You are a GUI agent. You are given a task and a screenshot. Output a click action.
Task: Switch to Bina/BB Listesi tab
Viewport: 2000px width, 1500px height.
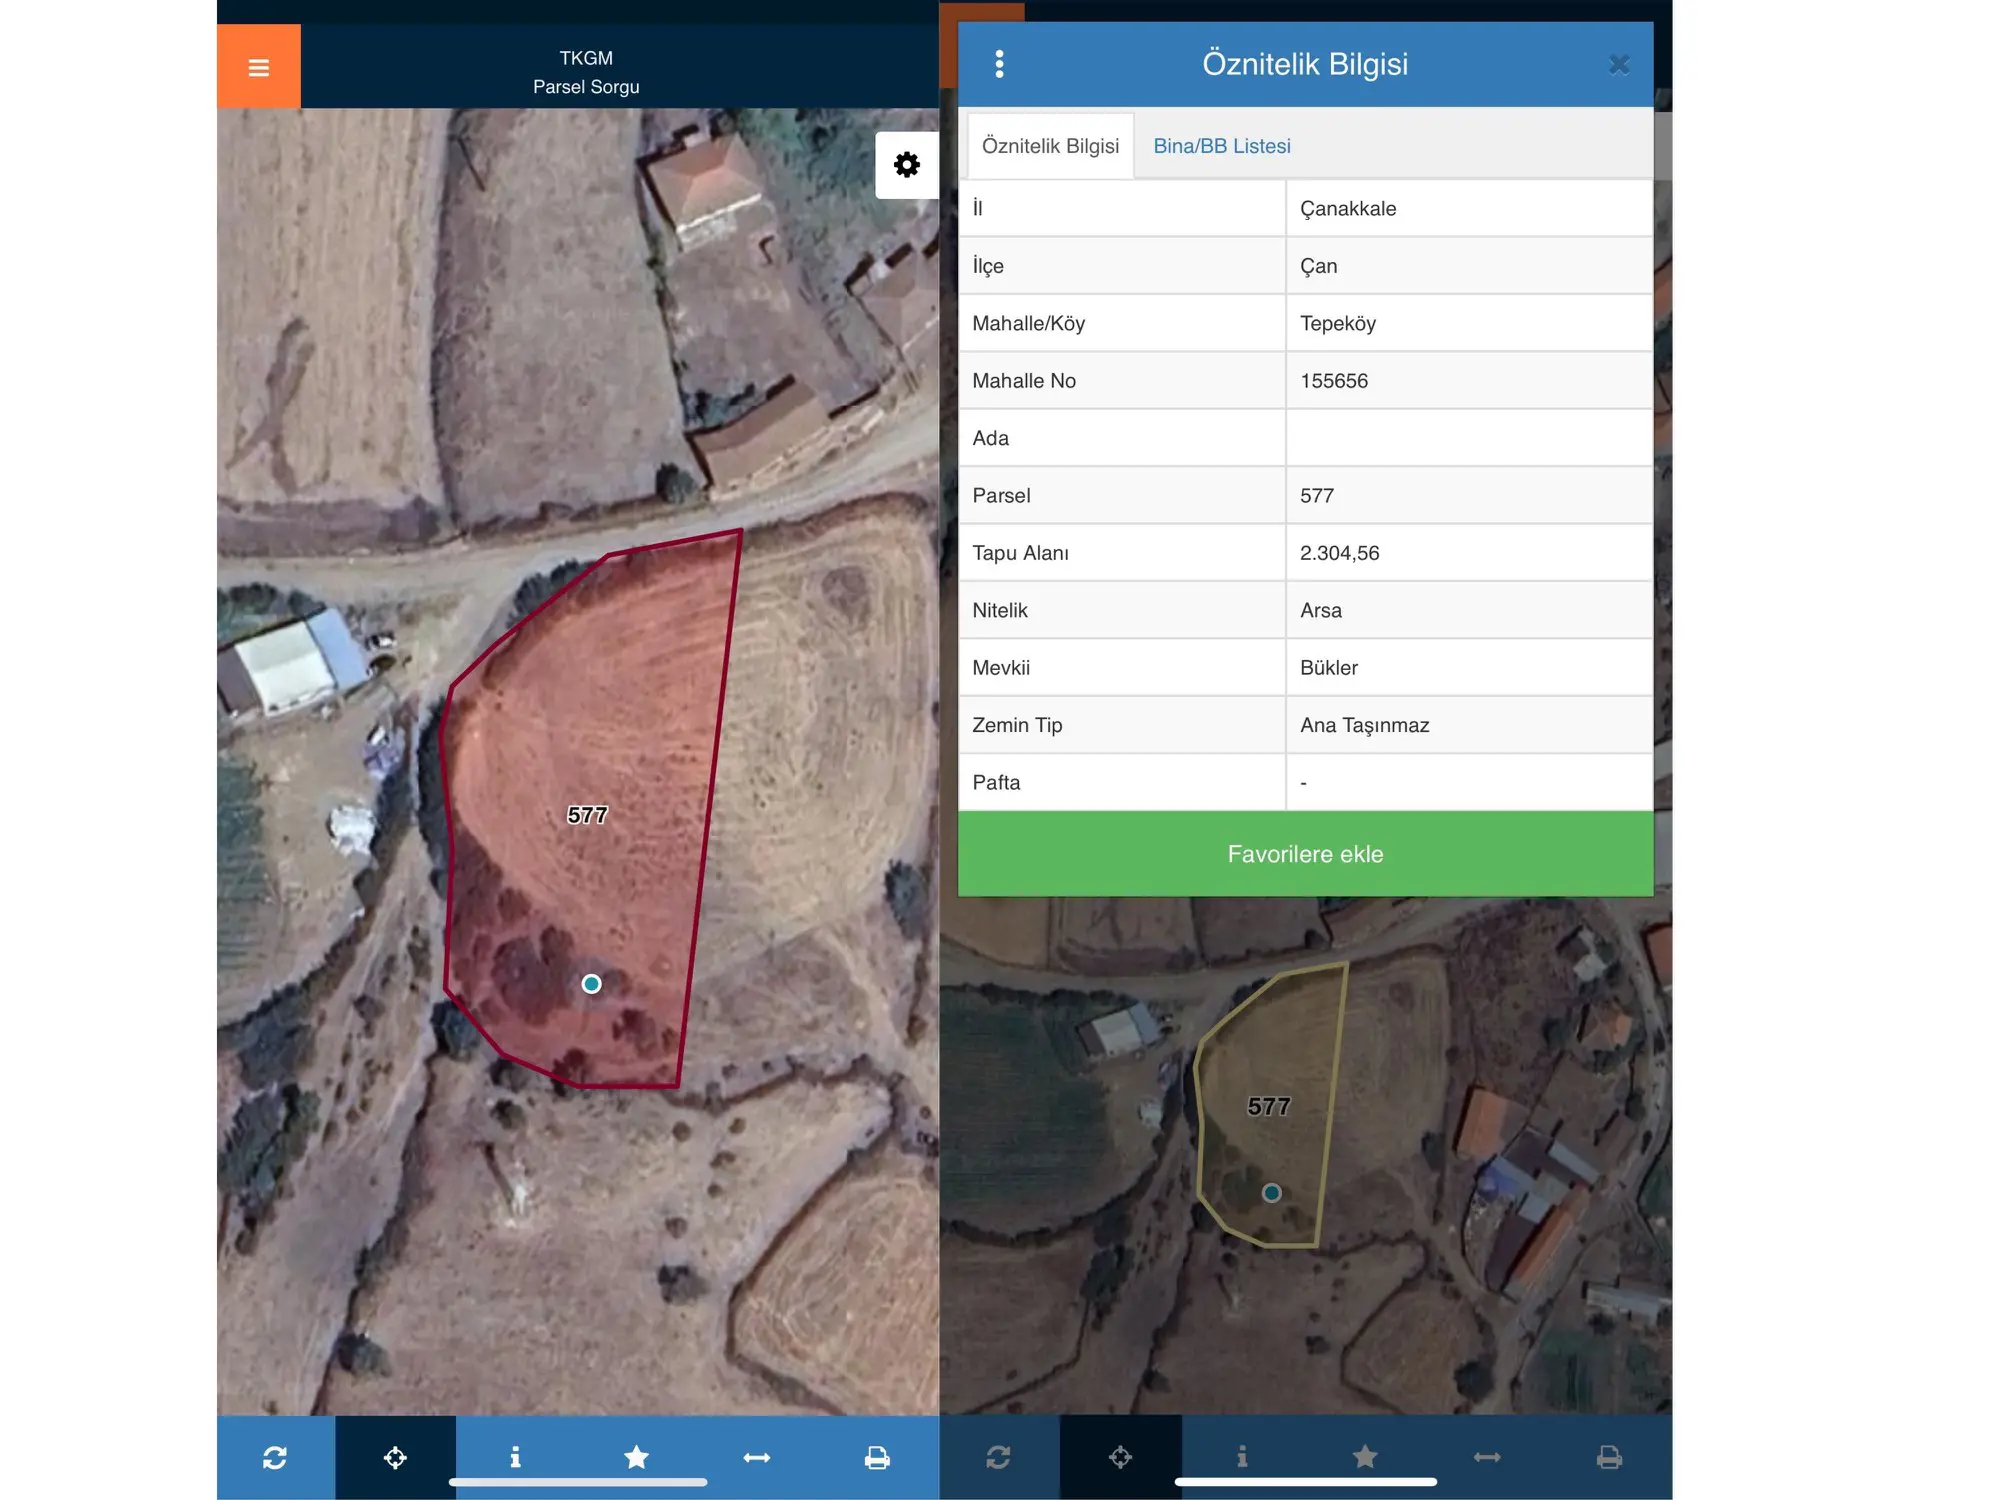click(x=1222, y=146)
